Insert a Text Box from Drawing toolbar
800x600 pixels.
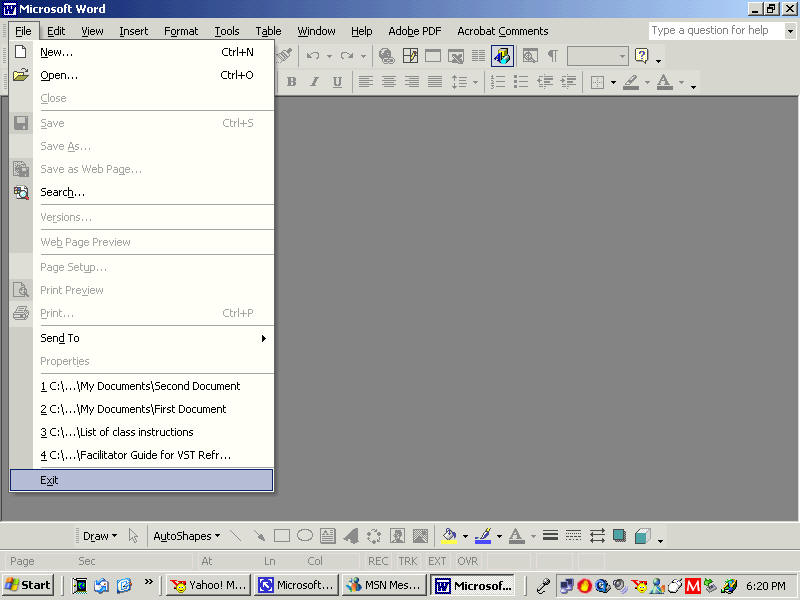point(328,536)
